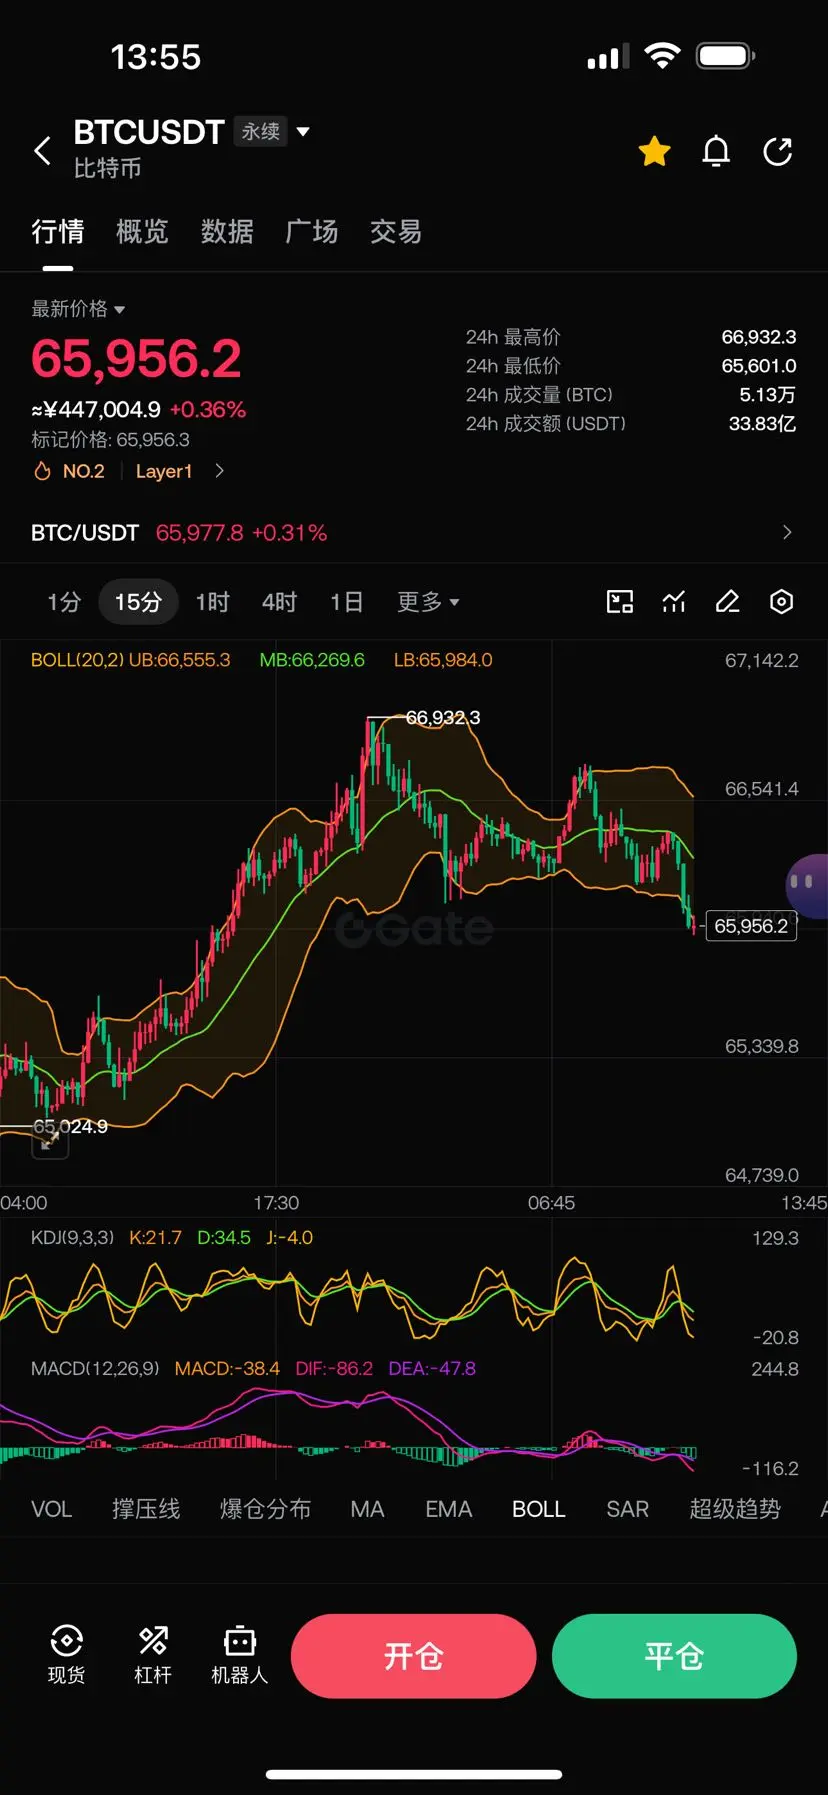Toggle the 超级趋势 indicator
Screen dimensions: 828x1795
coord(735,1509)
